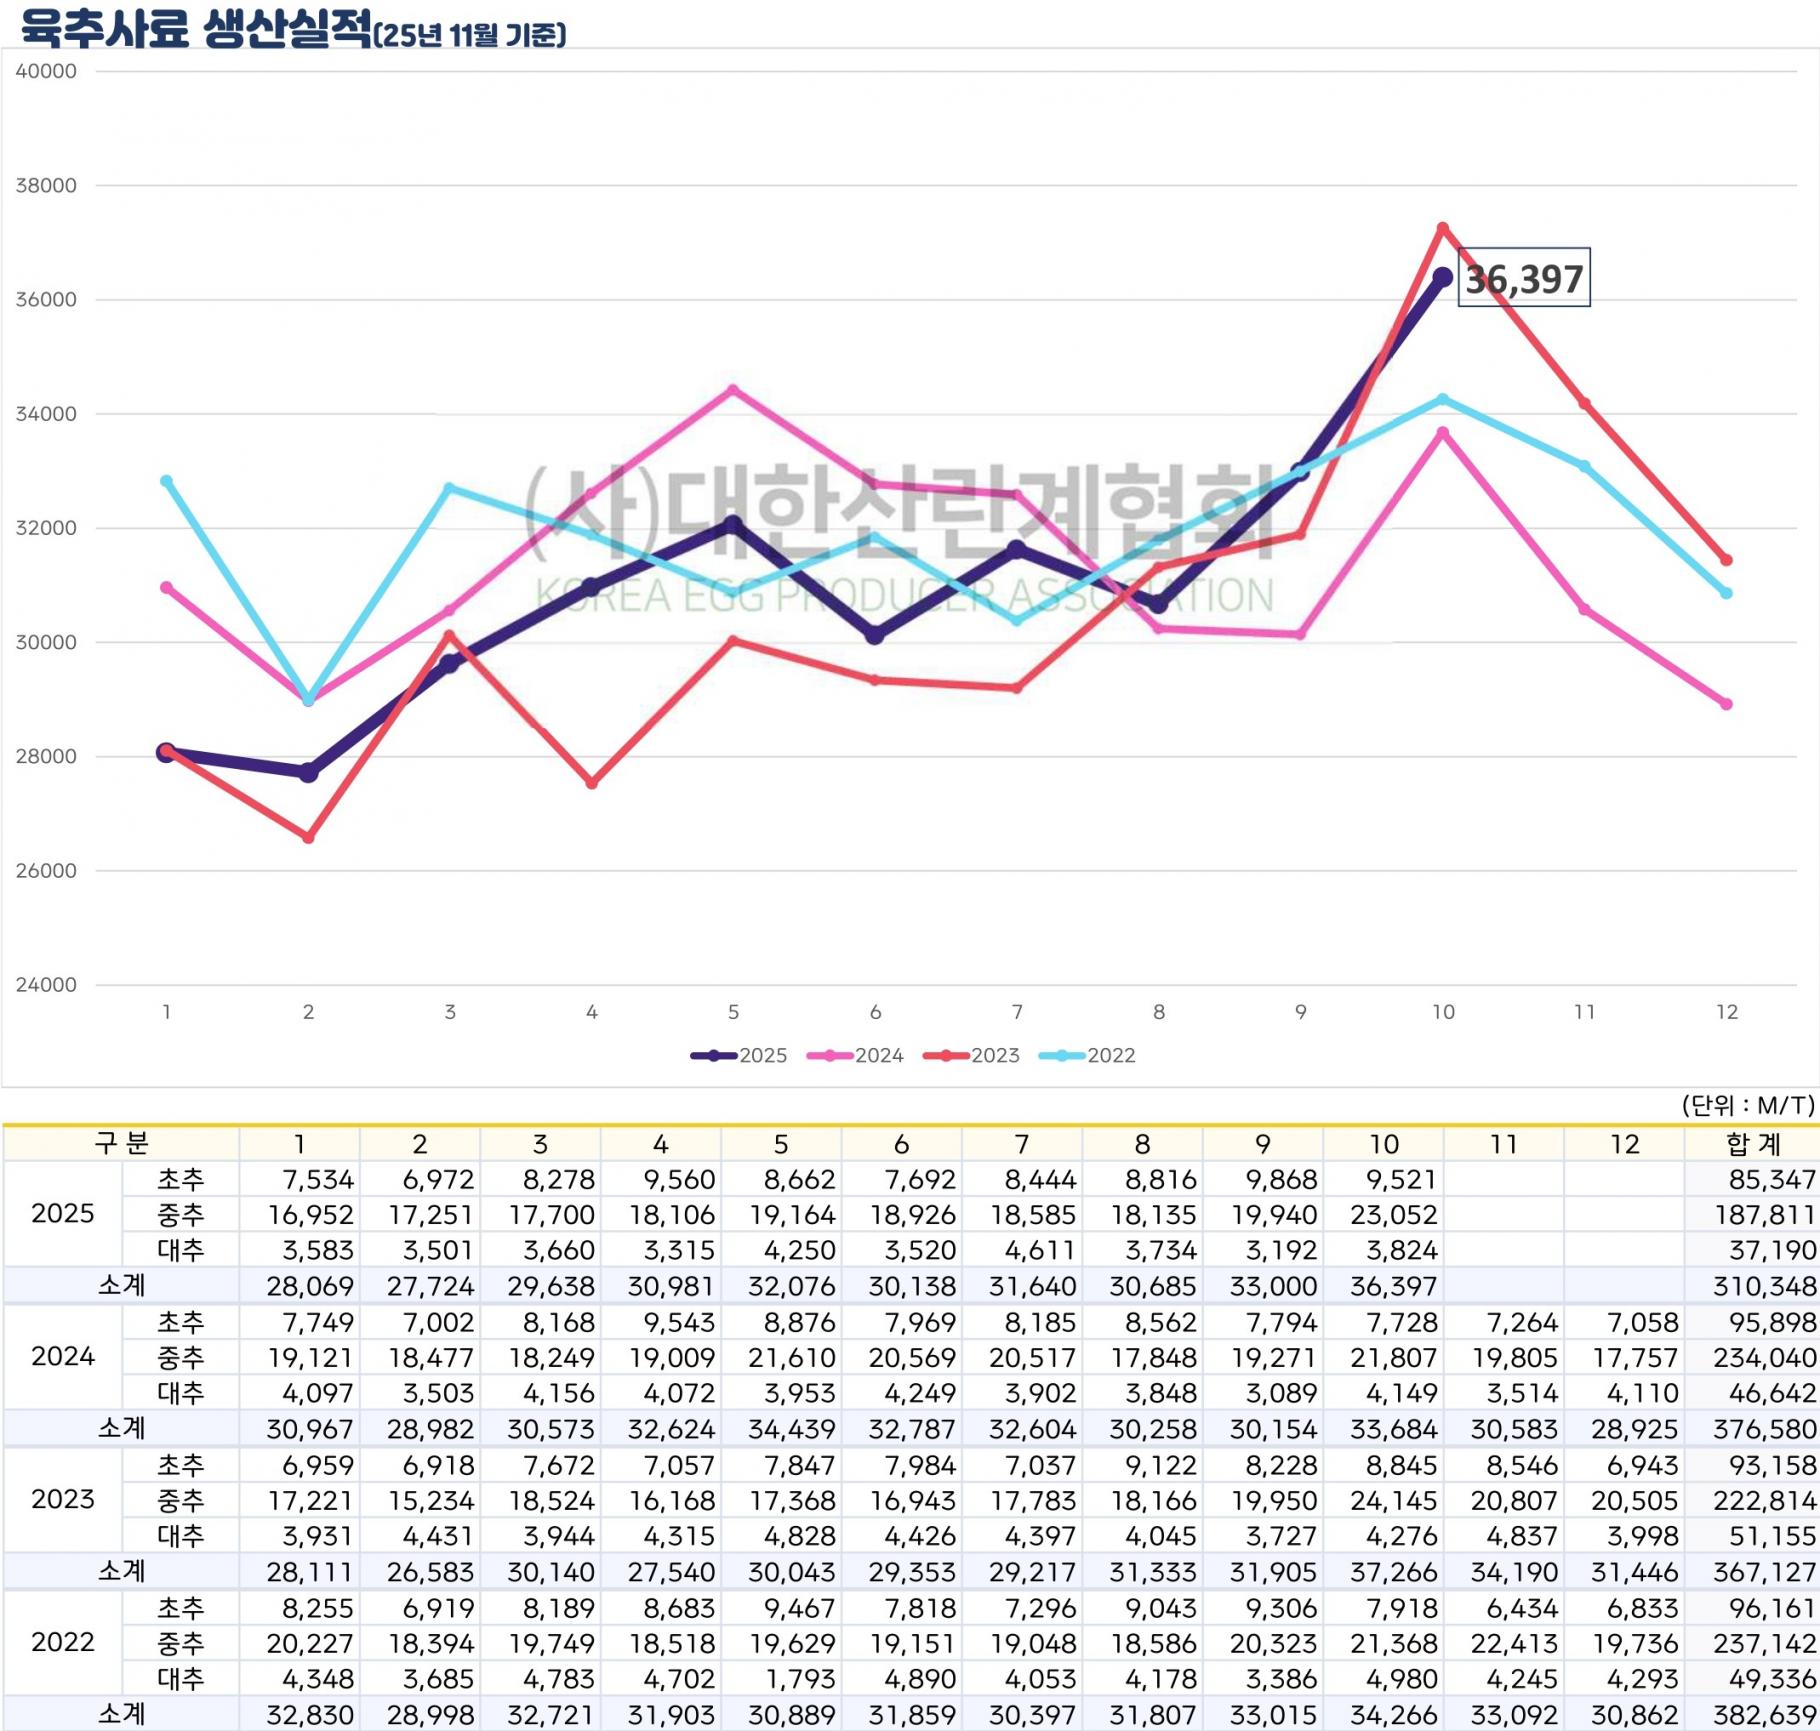This screenshot has width=1820, height=1731.
Task: Click the chart title 육추사료 생산실적
Action: pos(195,28)
